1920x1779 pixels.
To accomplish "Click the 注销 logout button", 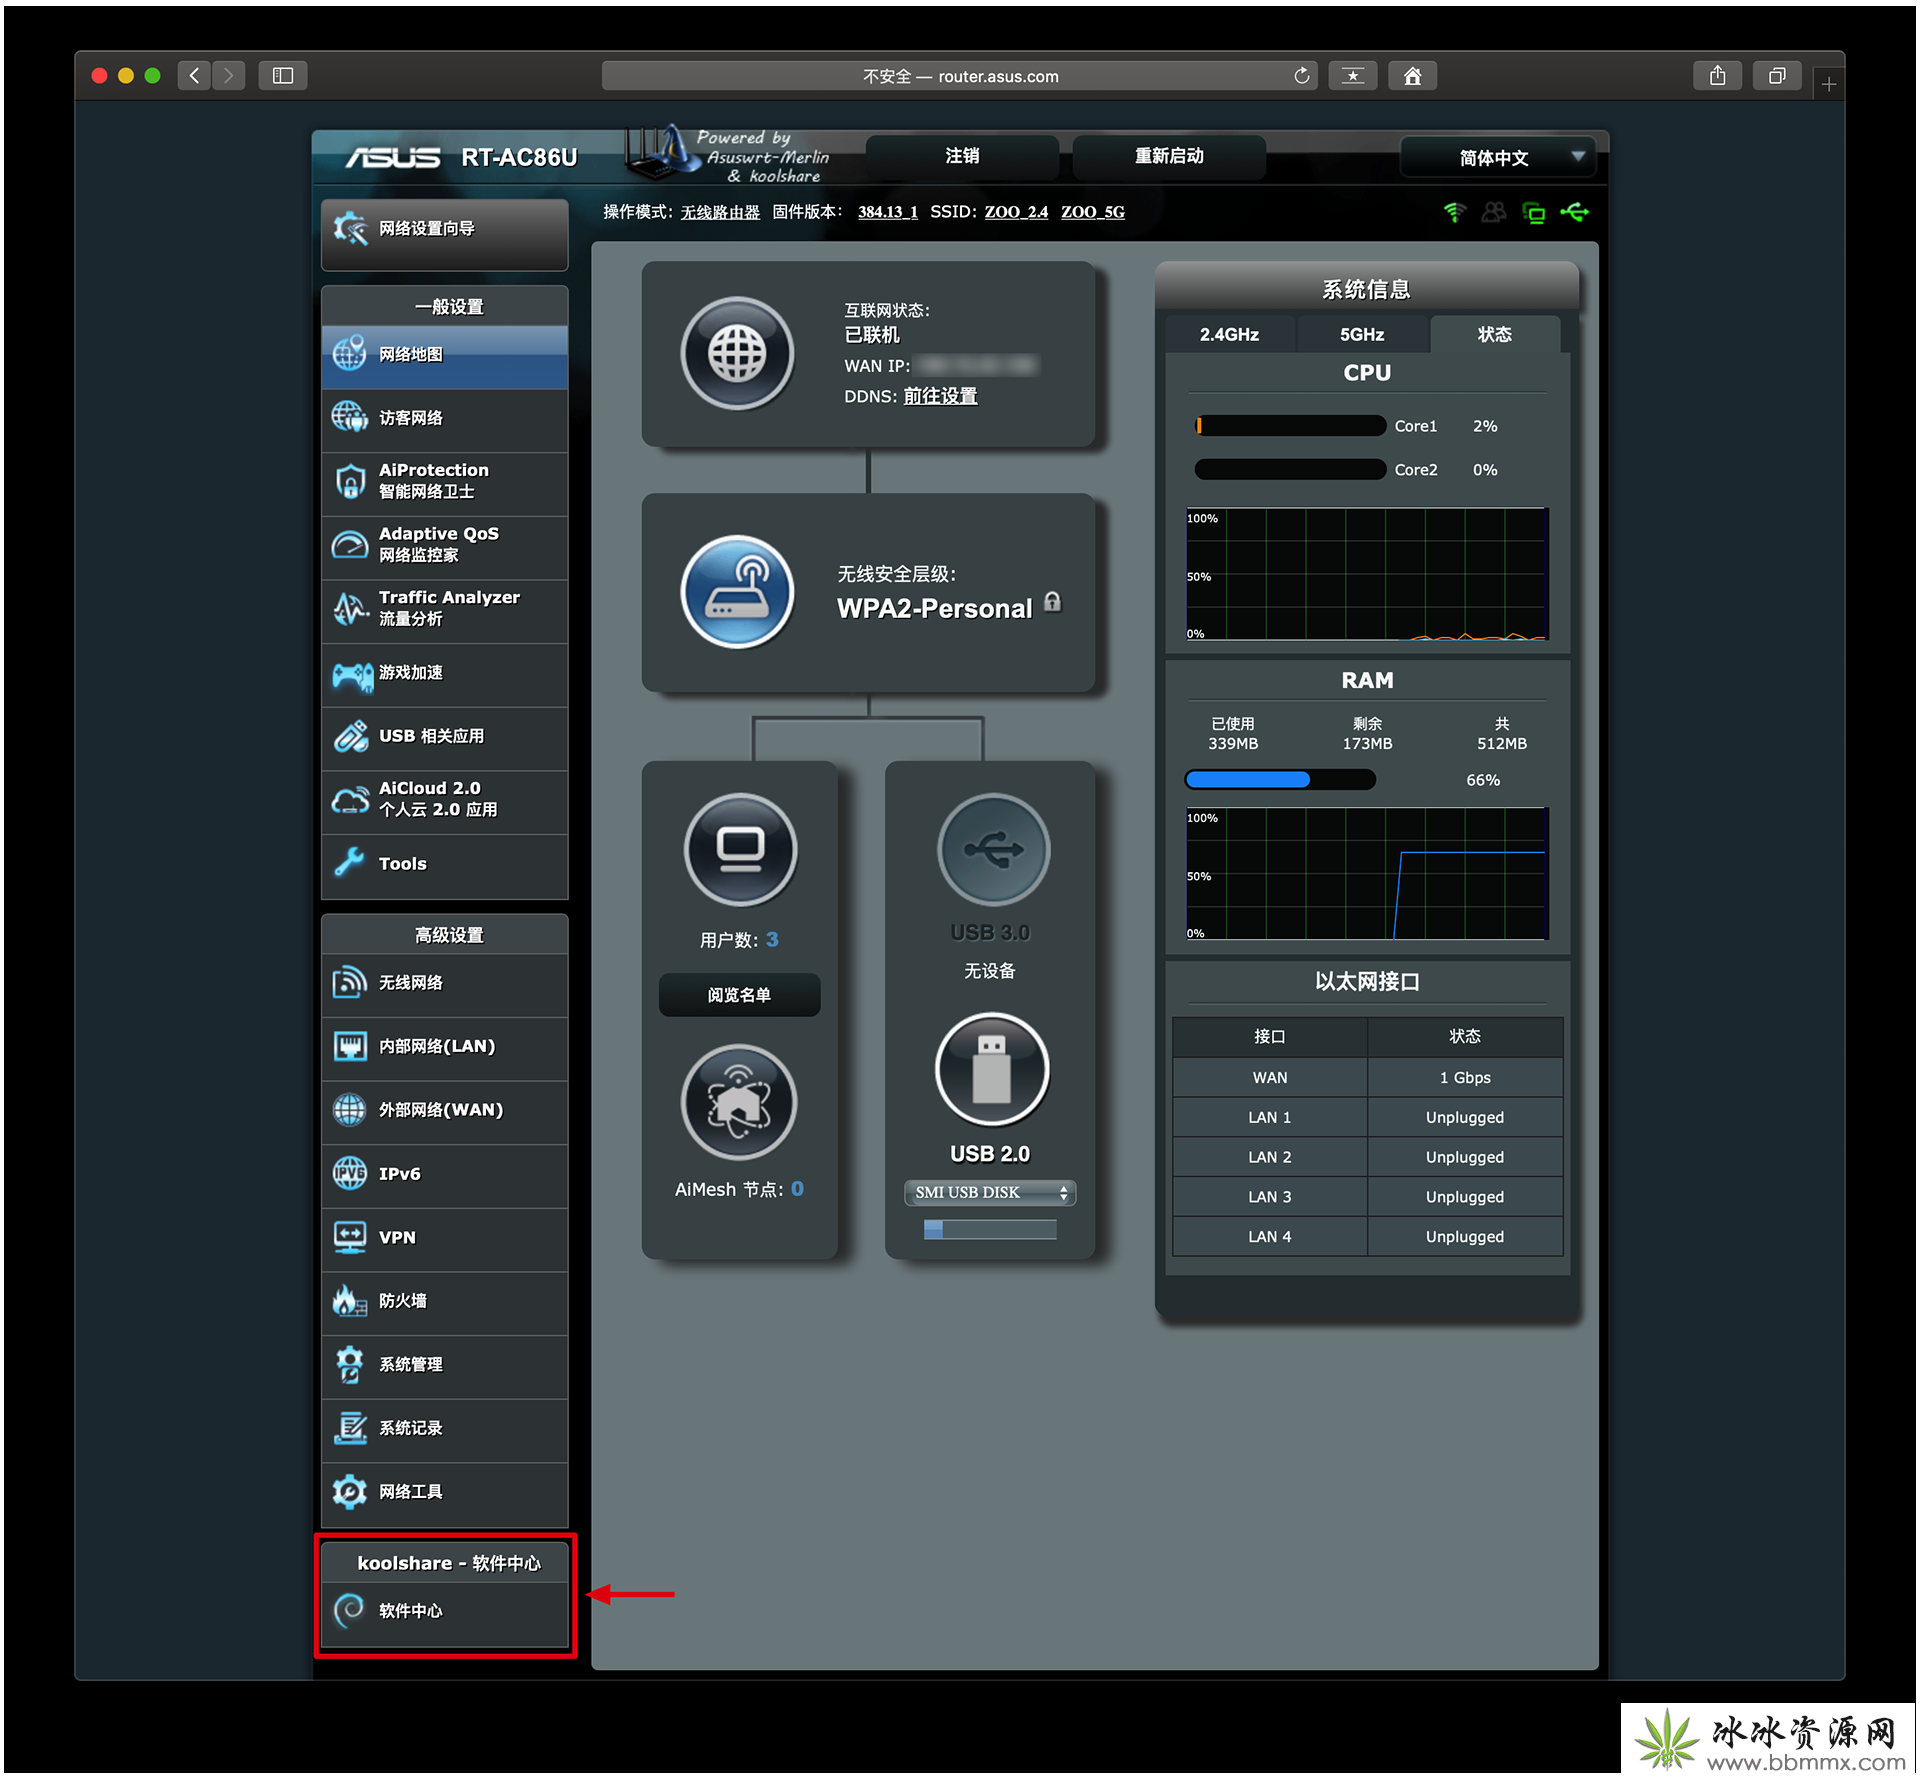I will pos(962,156).
